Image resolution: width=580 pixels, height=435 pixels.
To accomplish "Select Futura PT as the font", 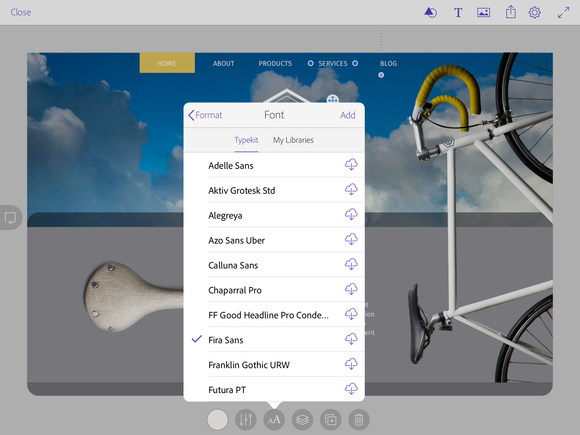I will point(274,390).
